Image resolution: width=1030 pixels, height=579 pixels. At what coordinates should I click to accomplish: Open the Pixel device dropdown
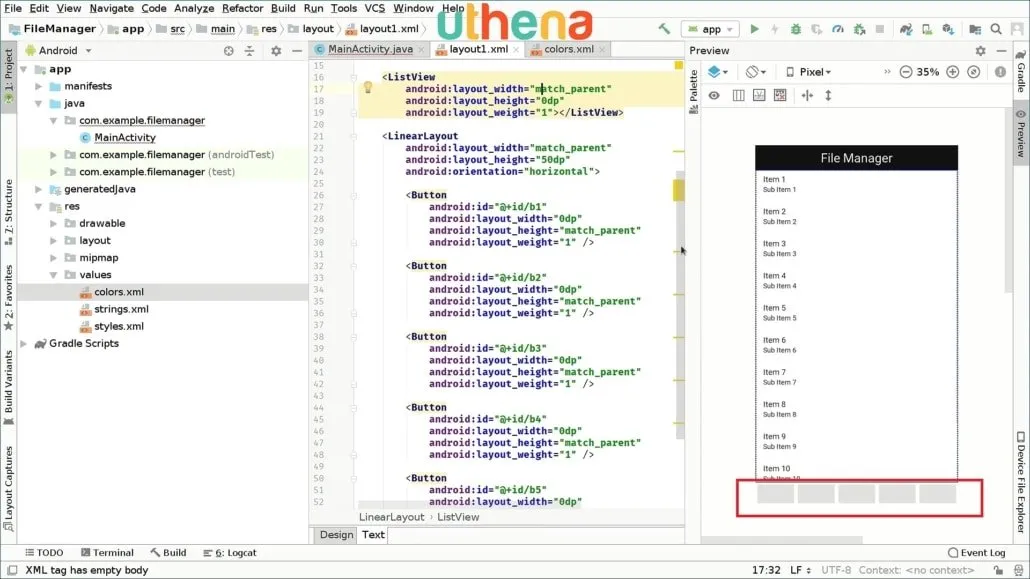(809, 72)
